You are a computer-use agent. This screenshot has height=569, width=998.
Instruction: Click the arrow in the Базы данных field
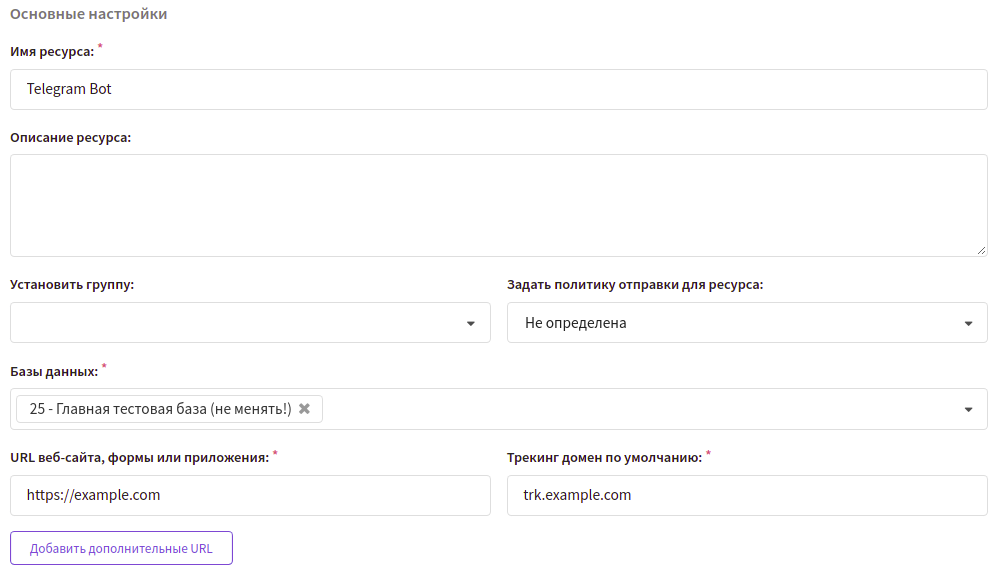pos(968,409)
